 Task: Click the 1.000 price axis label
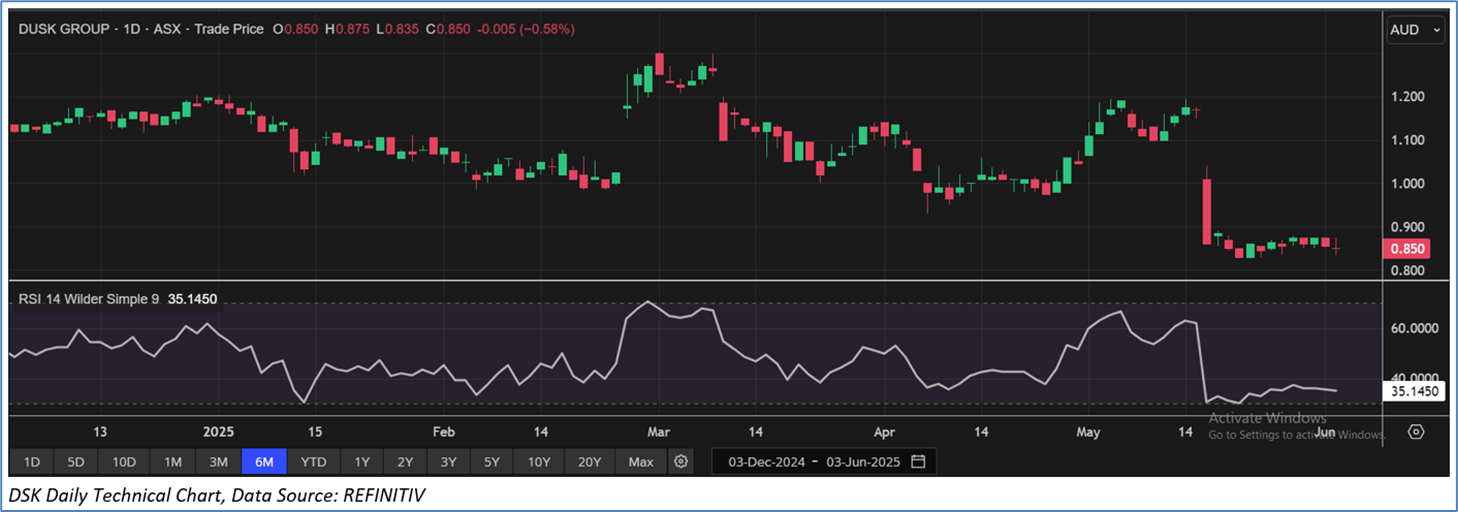(x=1410, y=184)
